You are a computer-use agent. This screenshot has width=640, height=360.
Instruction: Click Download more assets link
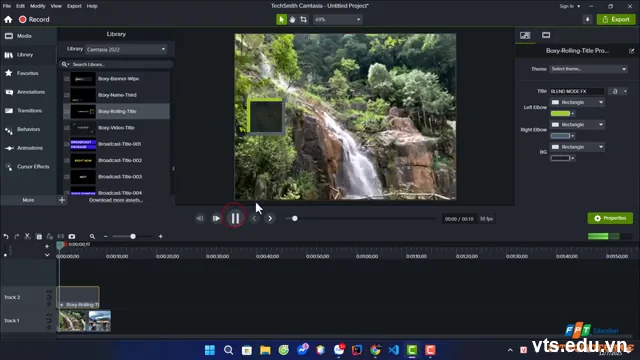coord(116,200)
